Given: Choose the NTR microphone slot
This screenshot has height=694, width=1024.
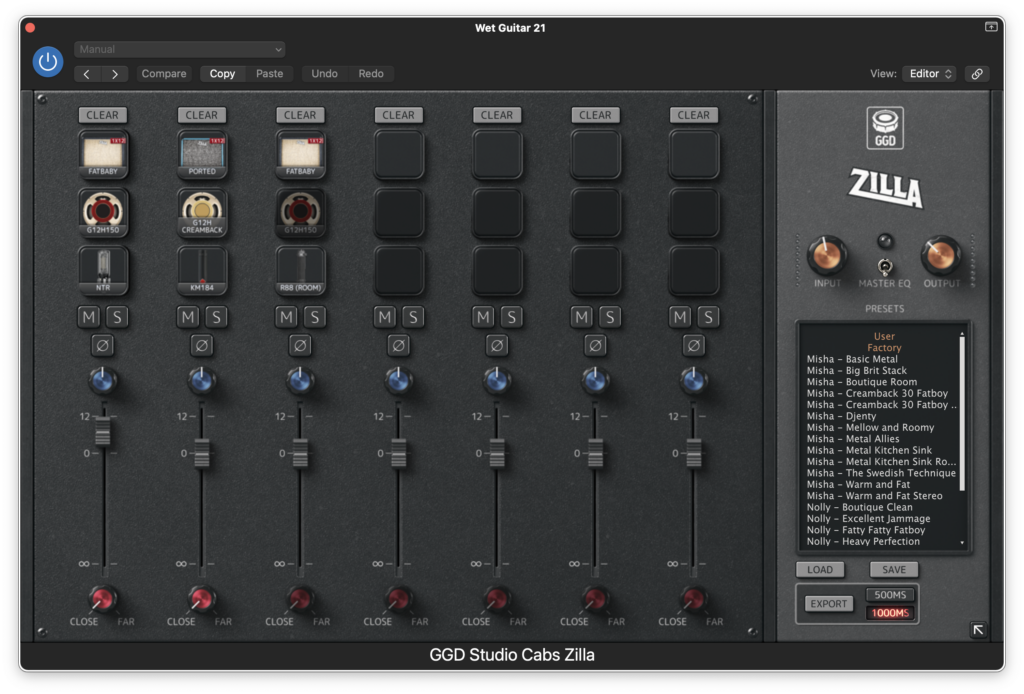Looking at the screenshot, I should click(x=103, y=270).
